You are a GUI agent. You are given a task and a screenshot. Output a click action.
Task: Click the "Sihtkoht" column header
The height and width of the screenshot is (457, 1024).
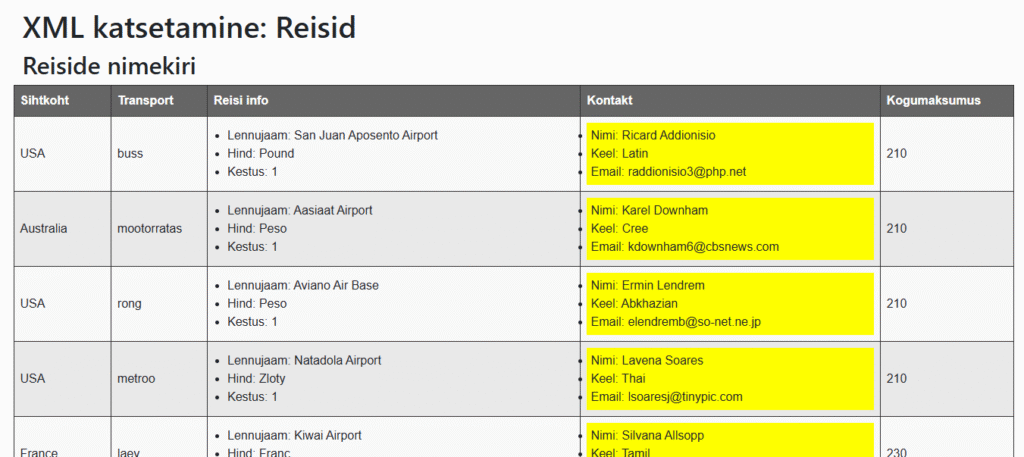tap(45, 100)
